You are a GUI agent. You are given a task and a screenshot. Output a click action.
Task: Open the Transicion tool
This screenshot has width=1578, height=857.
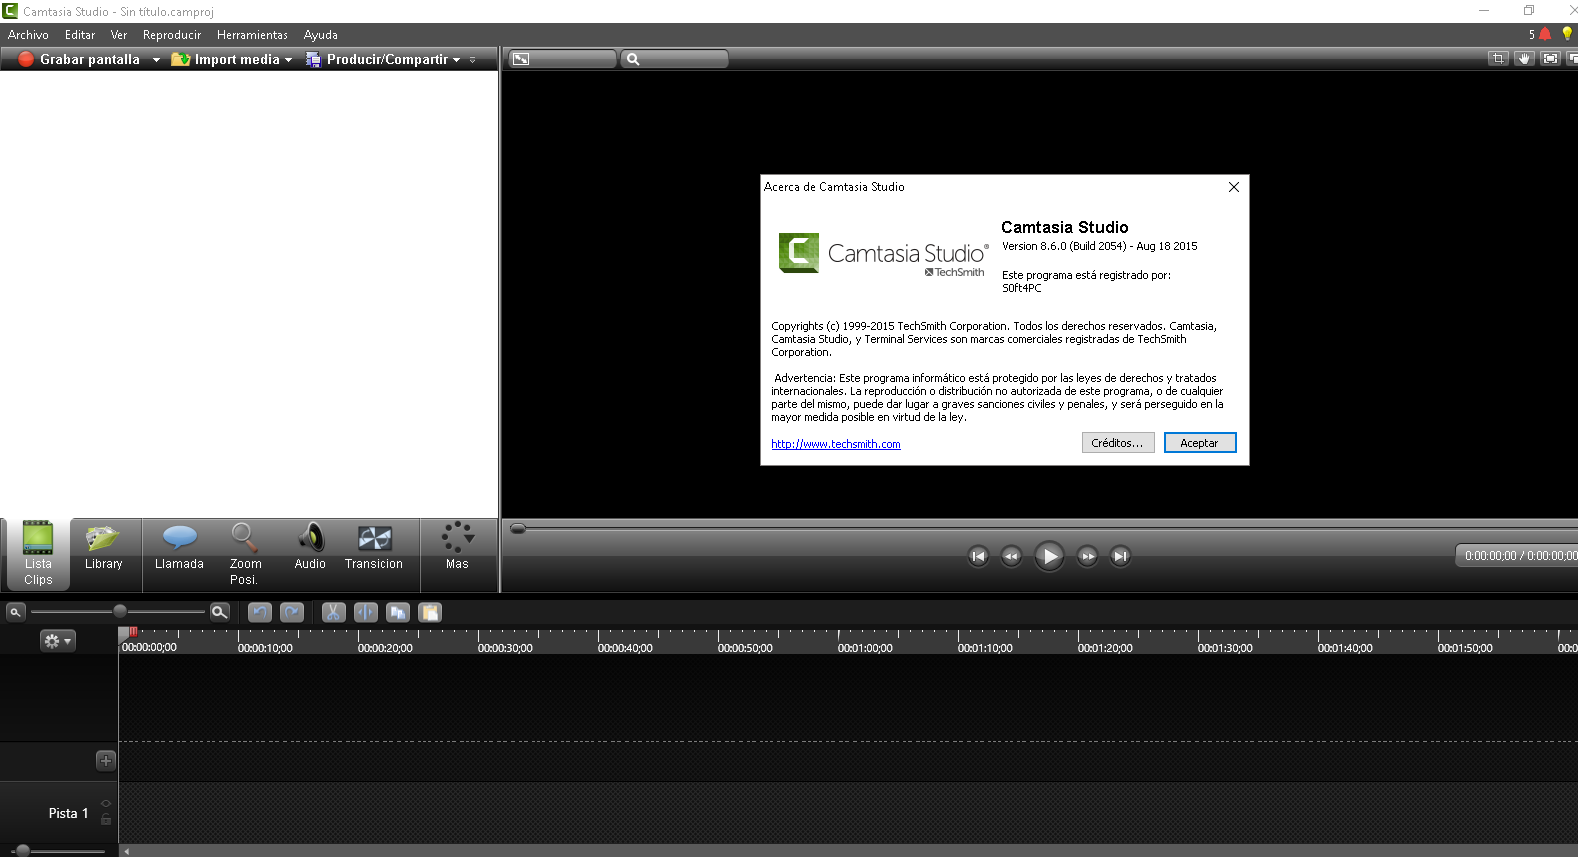374,548
